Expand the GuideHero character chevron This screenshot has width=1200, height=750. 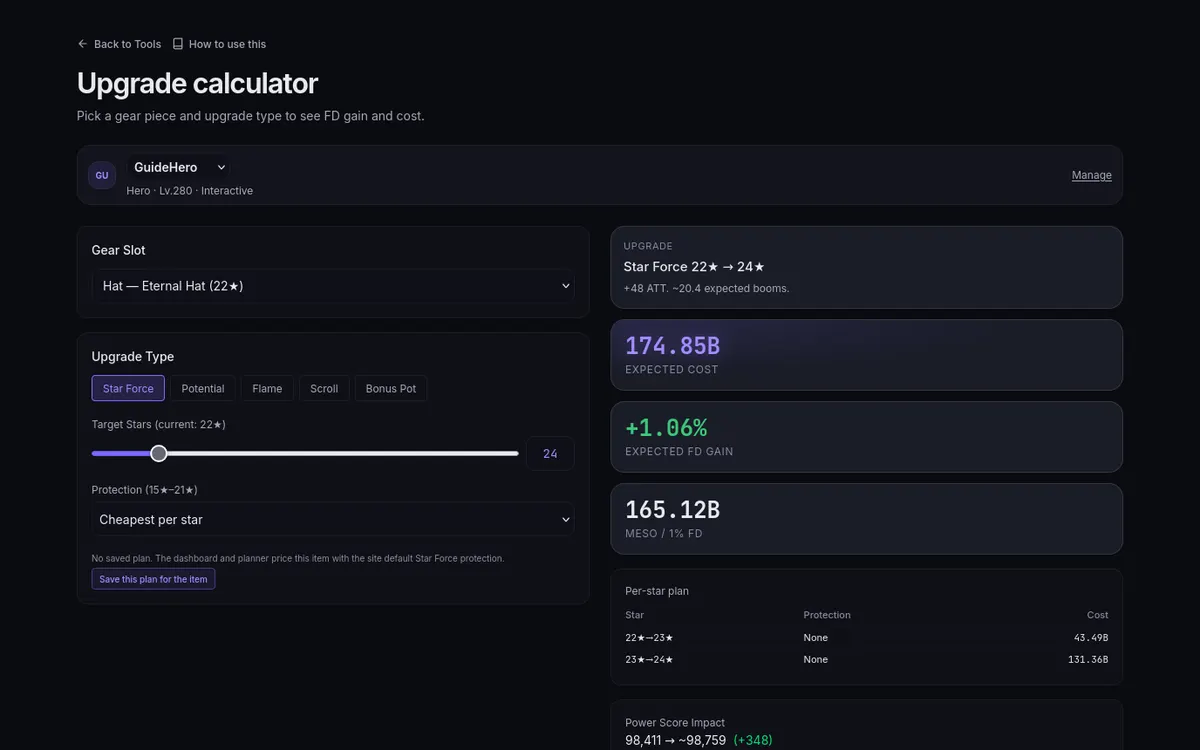point(221,167)
